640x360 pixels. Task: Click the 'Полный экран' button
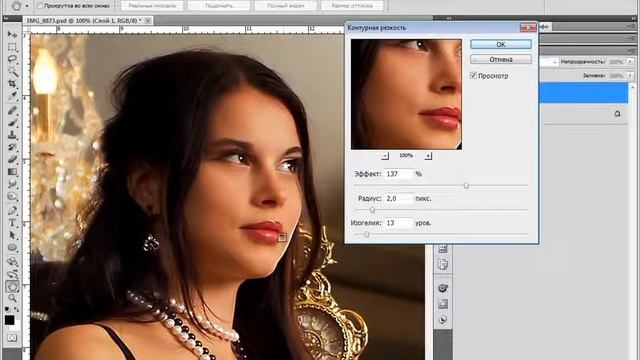click(x=285, y=6)
